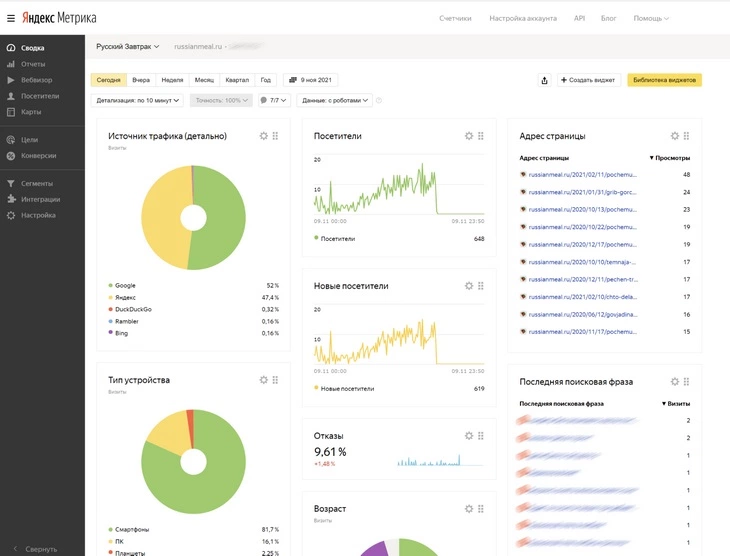
Task: Open settings gear of Последняя поисковая фраза widget
Action: [675, 382]
